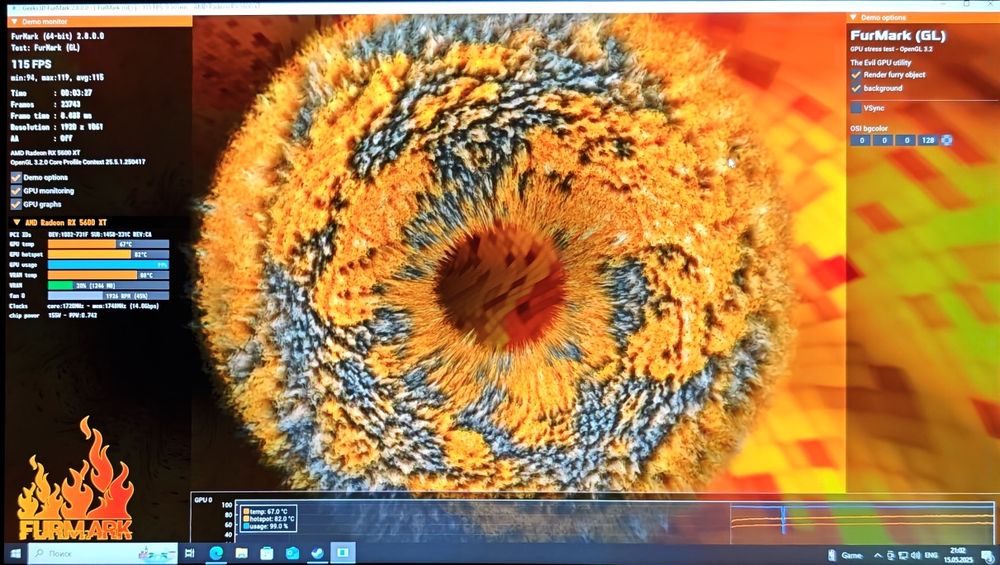Launch Microsoft Edge from taskbar
The height and width of the screenshot is (565, 1000).
[216, 553]
